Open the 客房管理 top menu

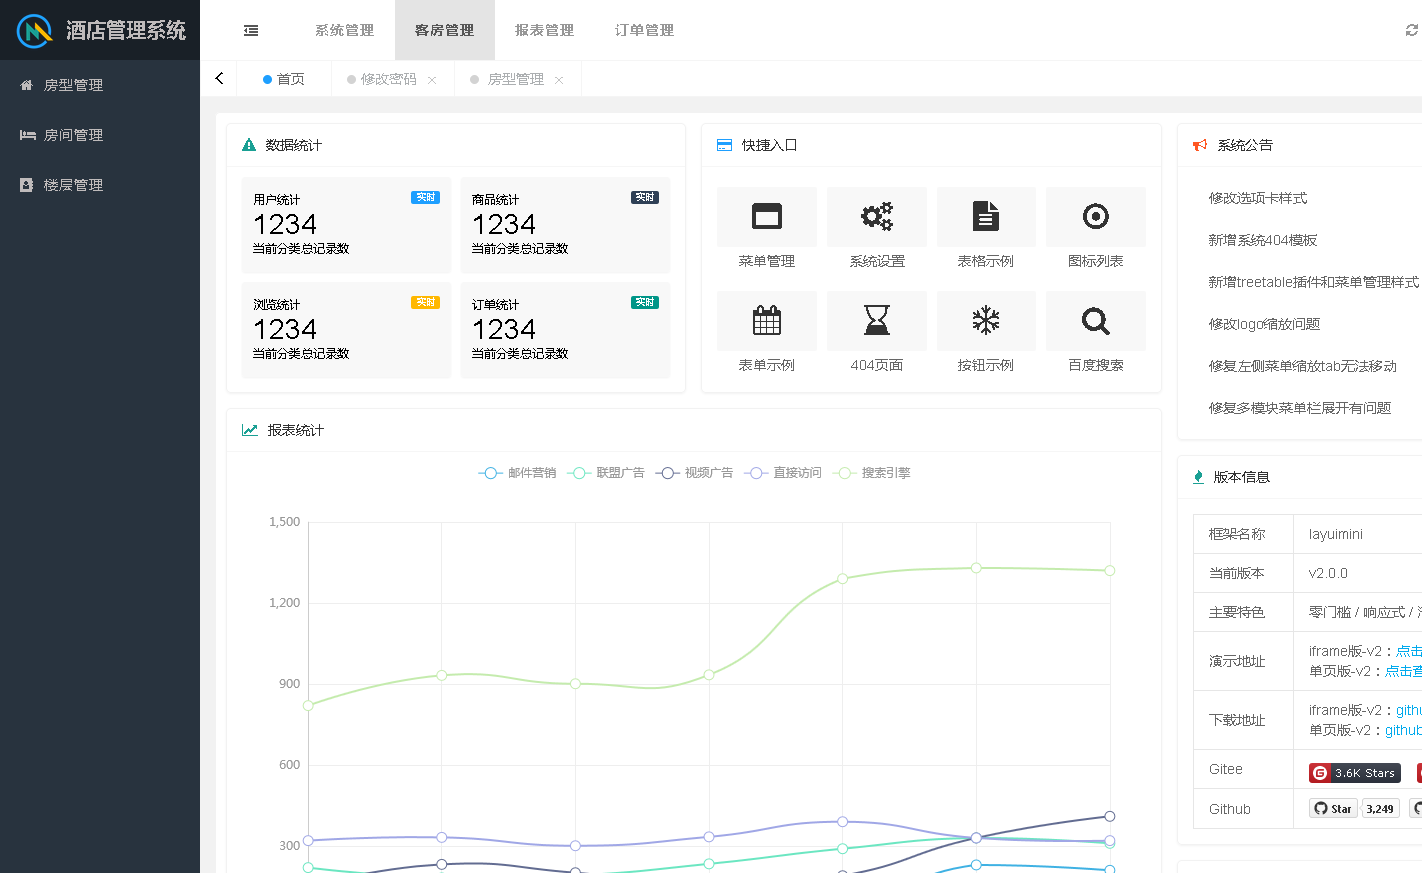445,30
